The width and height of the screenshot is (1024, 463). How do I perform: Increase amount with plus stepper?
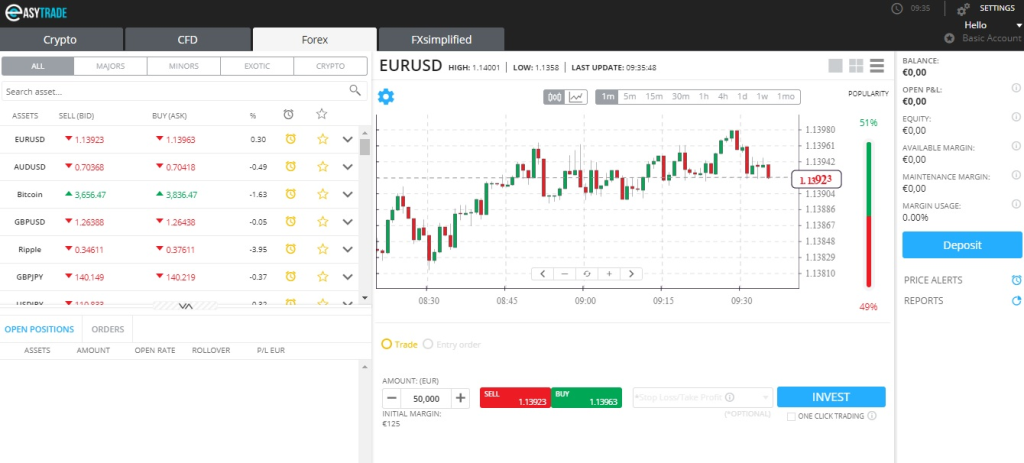(461, 398)
